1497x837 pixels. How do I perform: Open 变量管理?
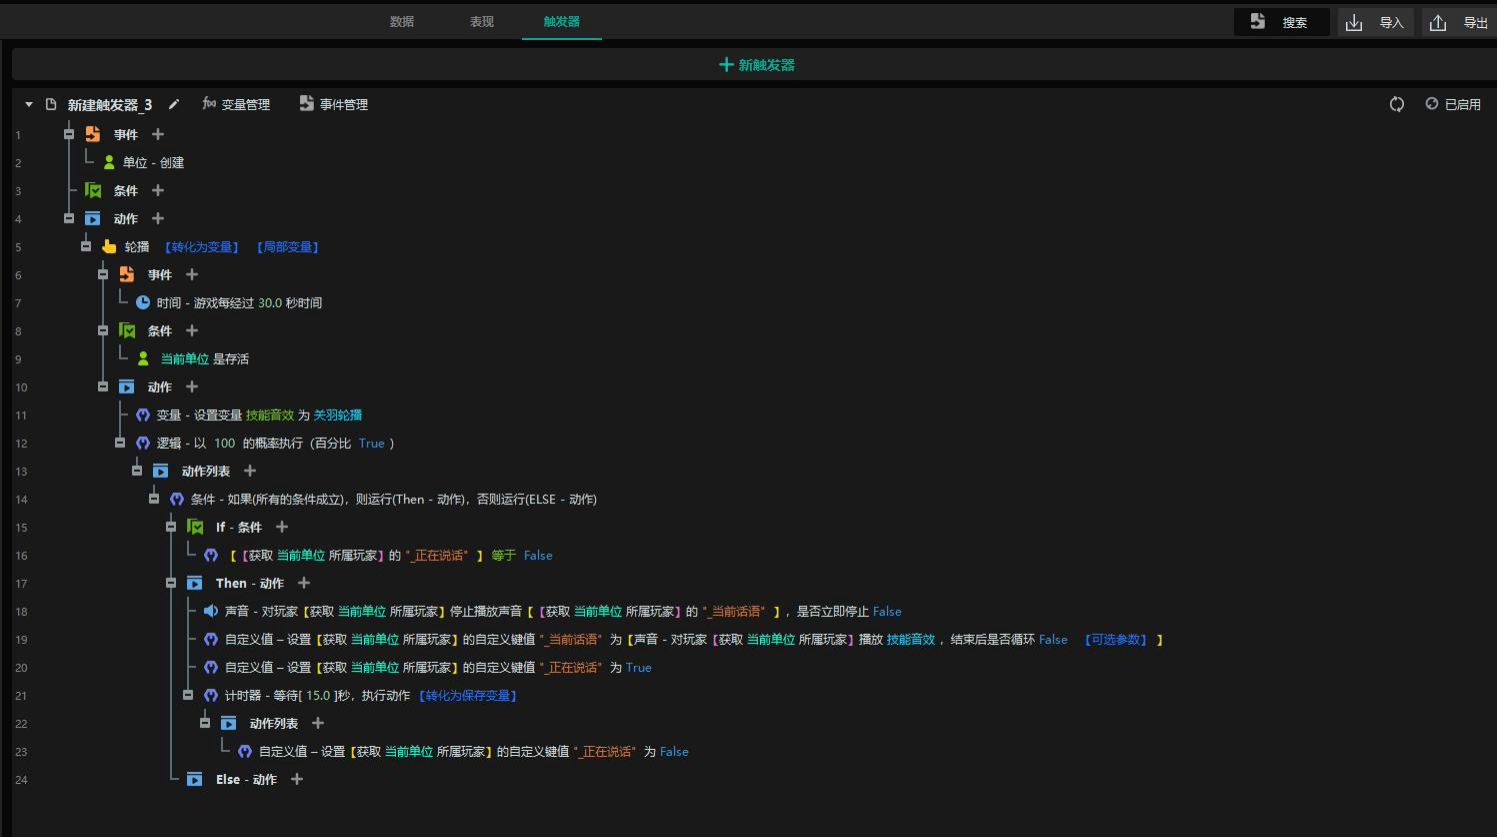(236, 104)
